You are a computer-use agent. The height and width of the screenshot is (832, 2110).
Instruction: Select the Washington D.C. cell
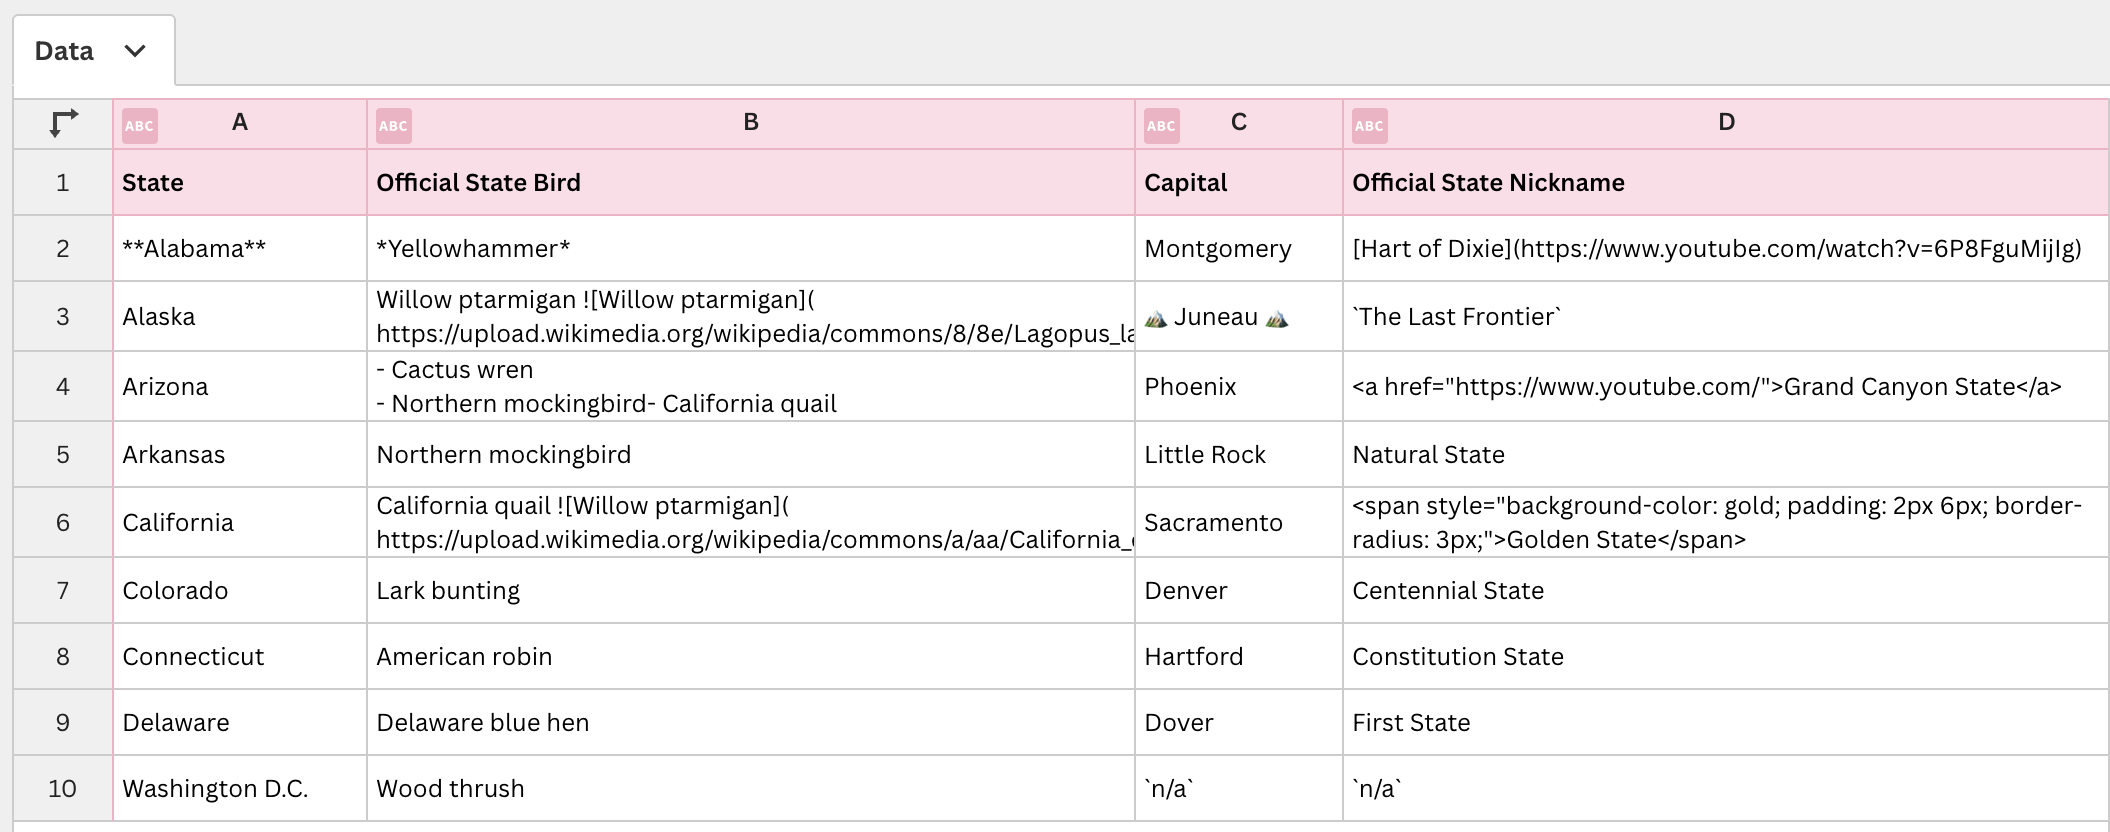pos(215,789)
